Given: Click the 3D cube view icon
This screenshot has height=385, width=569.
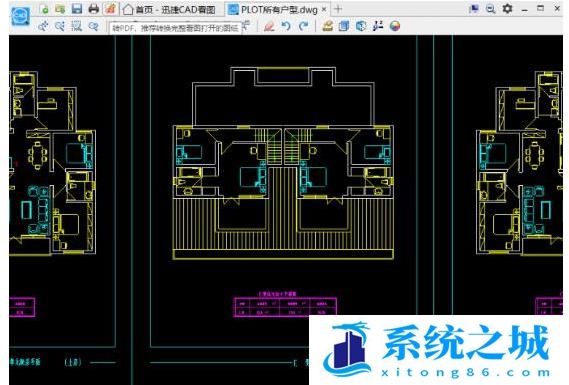Looking at the screenshot, I should click(361, 26).
